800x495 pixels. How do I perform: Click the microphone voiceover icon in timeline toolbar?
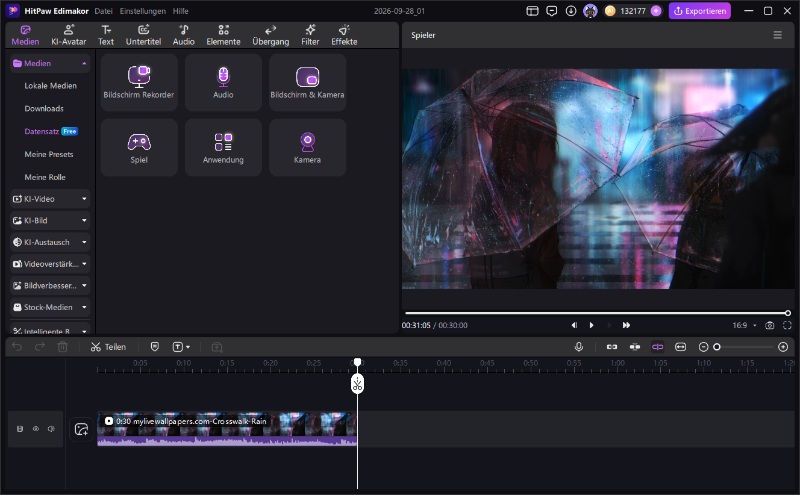(579, 347)
